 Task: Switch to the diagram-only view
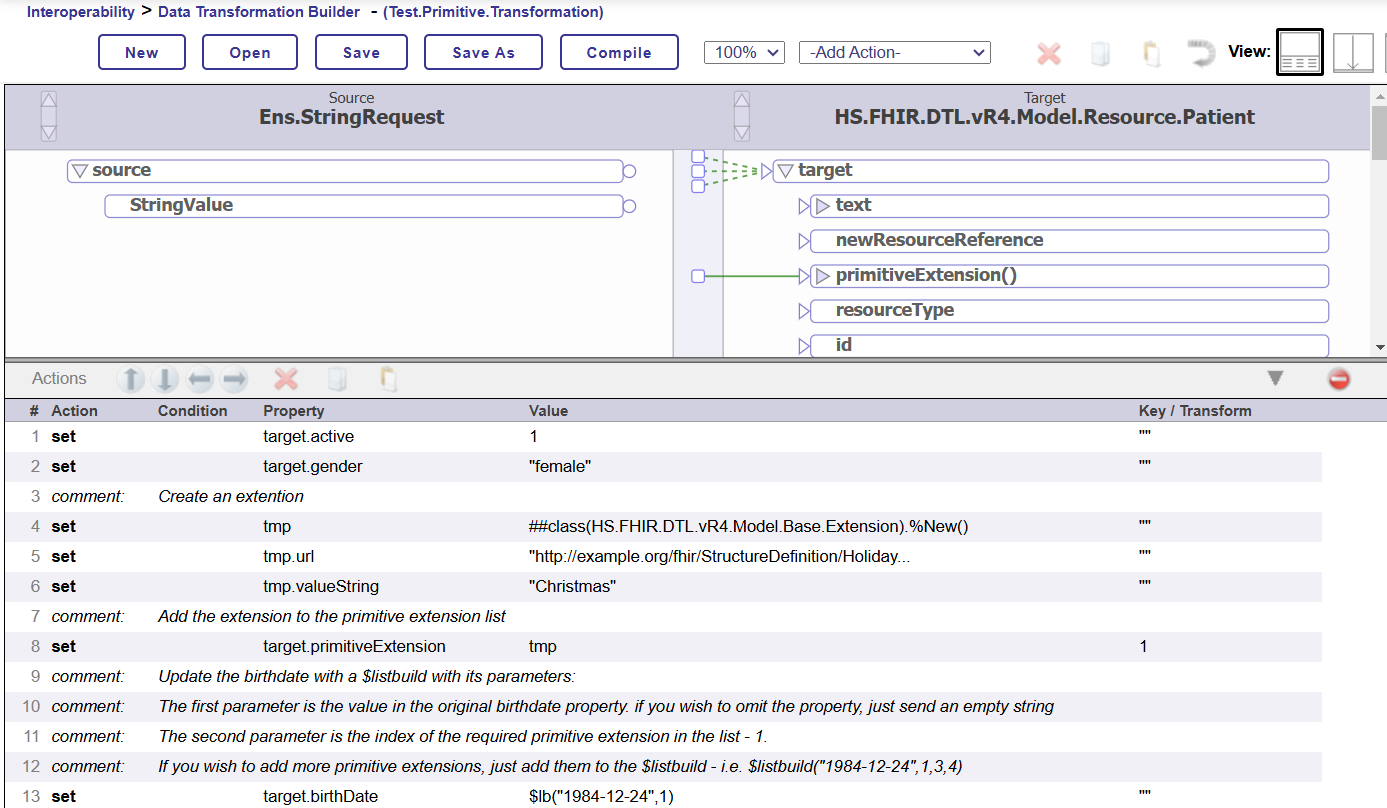click(1352, 53)
